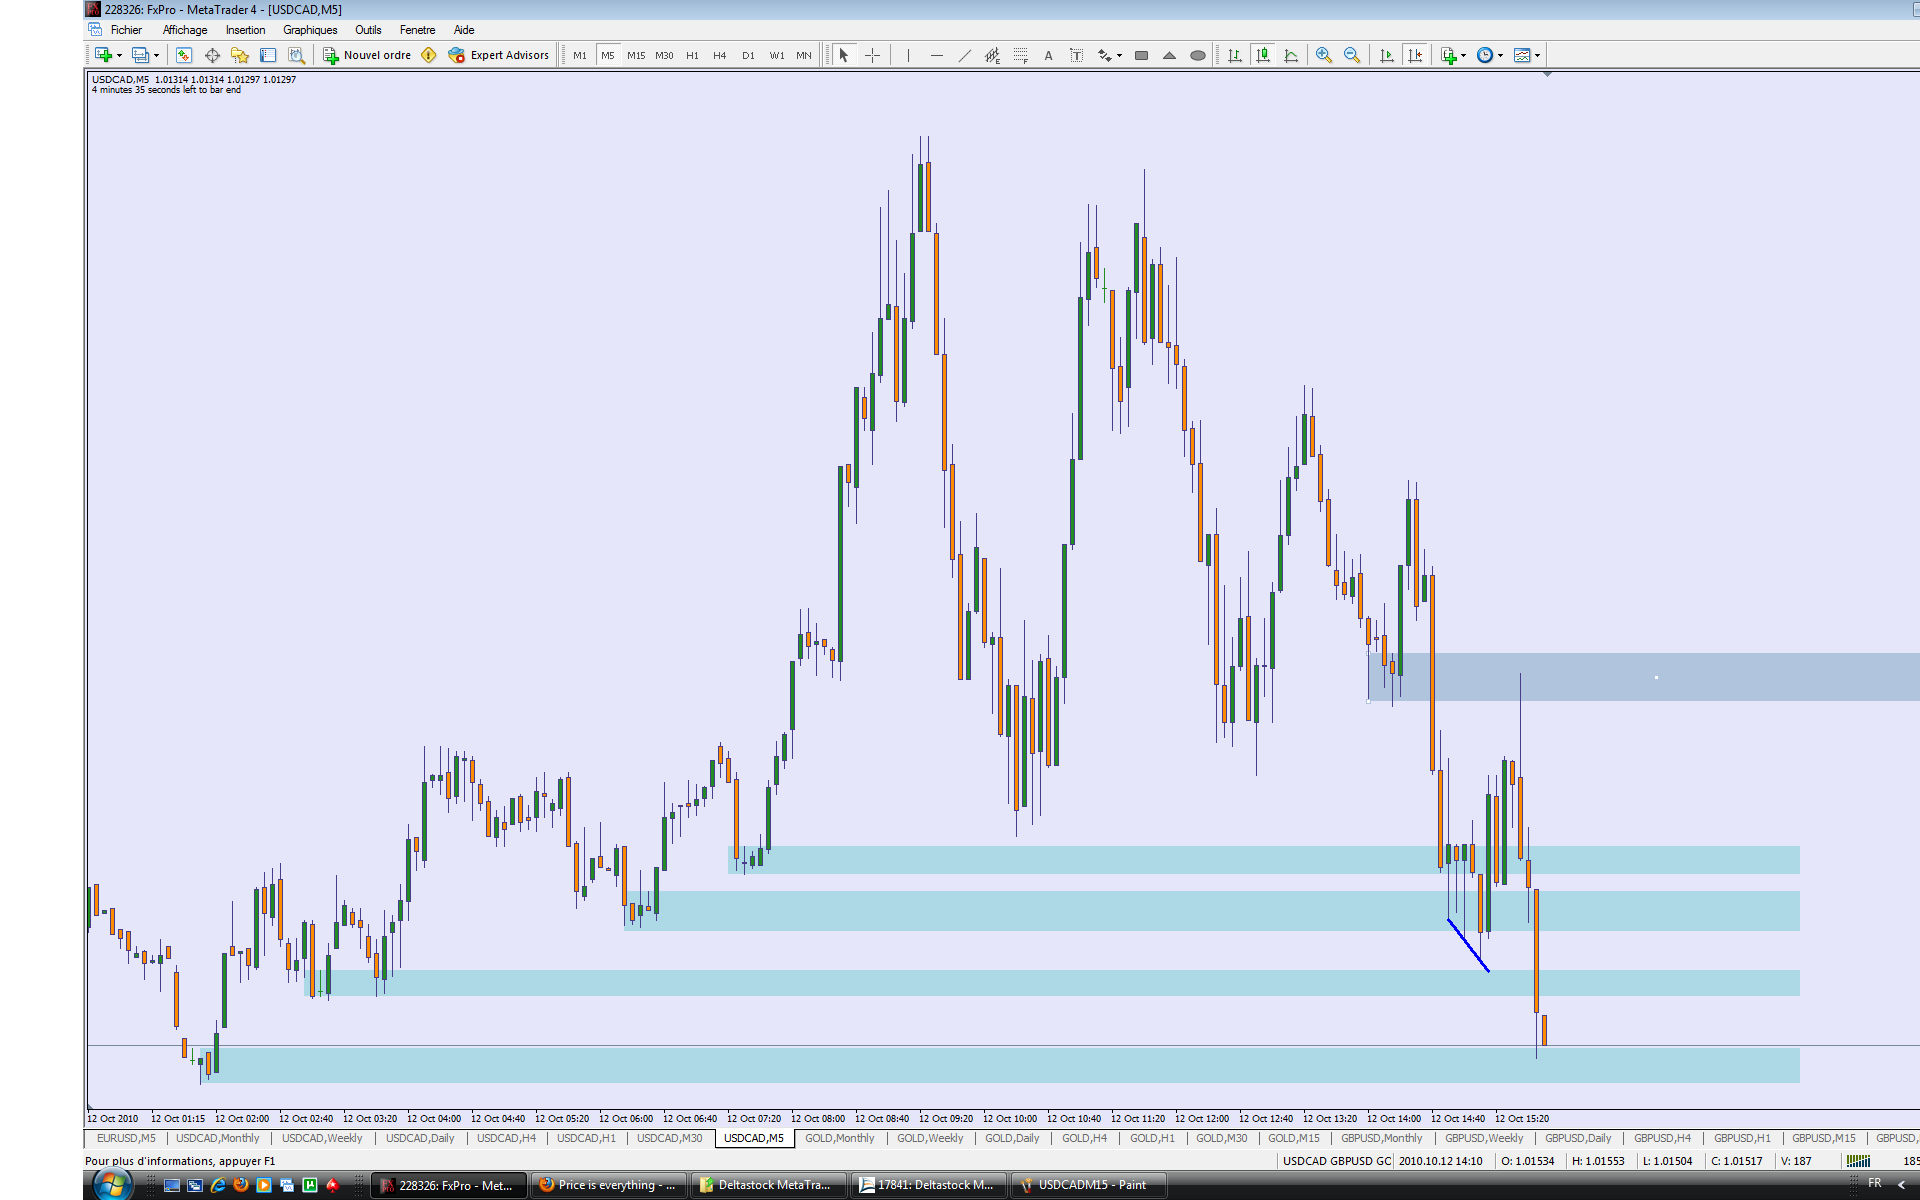Click the connection status bars indicator
The height and width of the screenshot is (1200, 1920).
[x=1858, y=1161]
